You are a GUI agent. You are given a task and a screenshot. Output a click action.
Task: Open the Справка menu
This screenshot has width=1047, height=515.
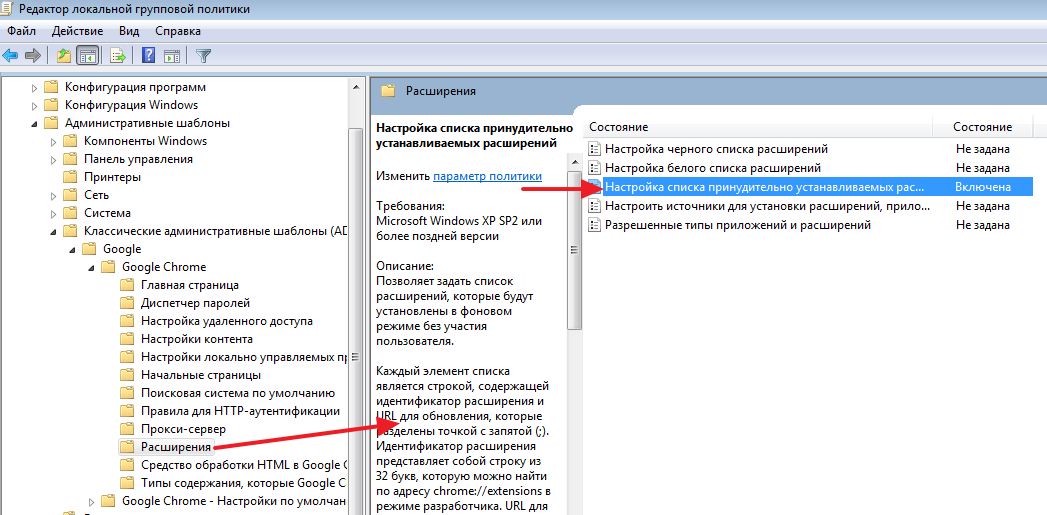[178, 31]
